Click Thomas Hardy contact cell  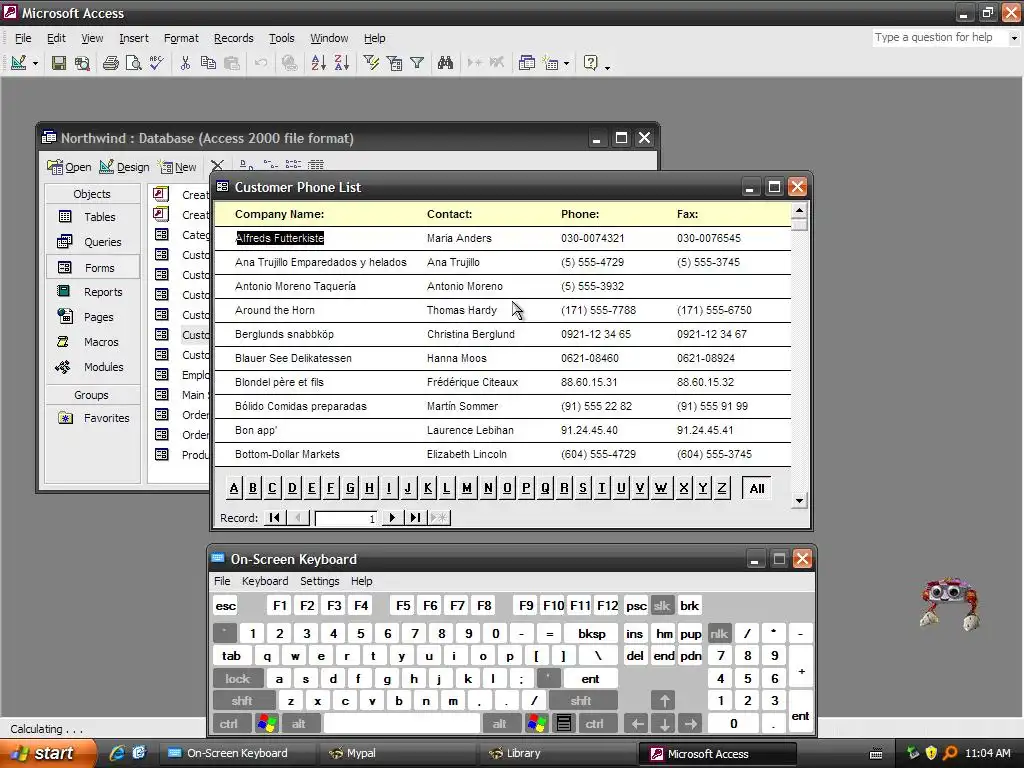pos(462,310)
